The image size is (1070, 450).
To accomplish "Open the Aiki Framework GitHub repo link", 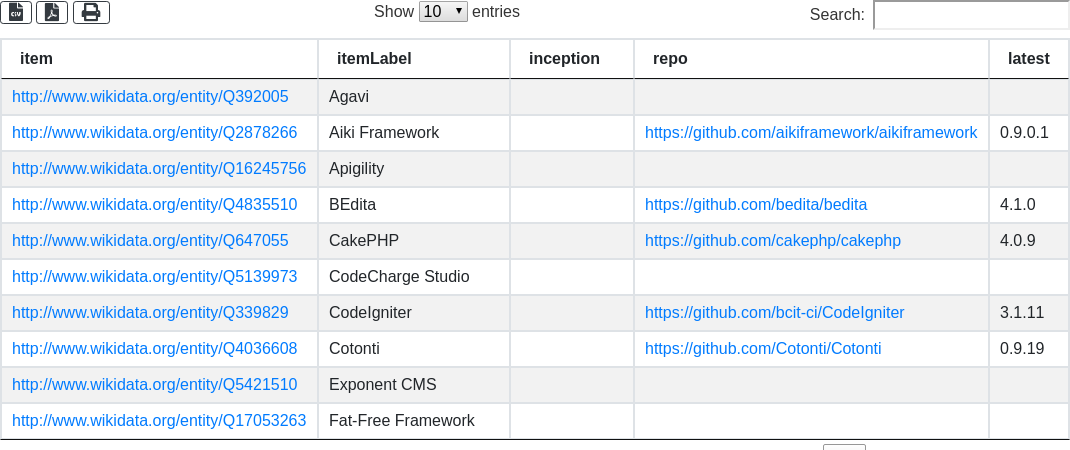I will 810,133.
